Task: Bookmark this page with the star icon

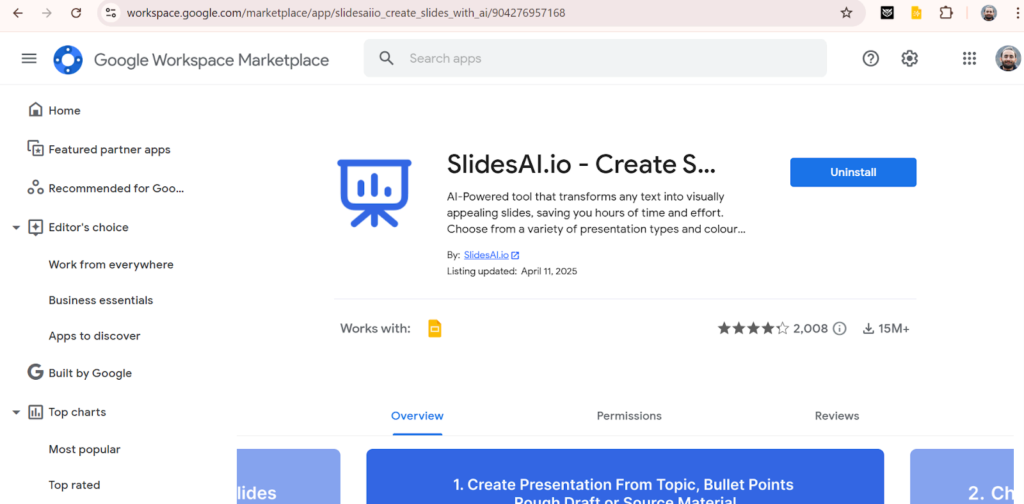Action: click(x=846, y=13)
